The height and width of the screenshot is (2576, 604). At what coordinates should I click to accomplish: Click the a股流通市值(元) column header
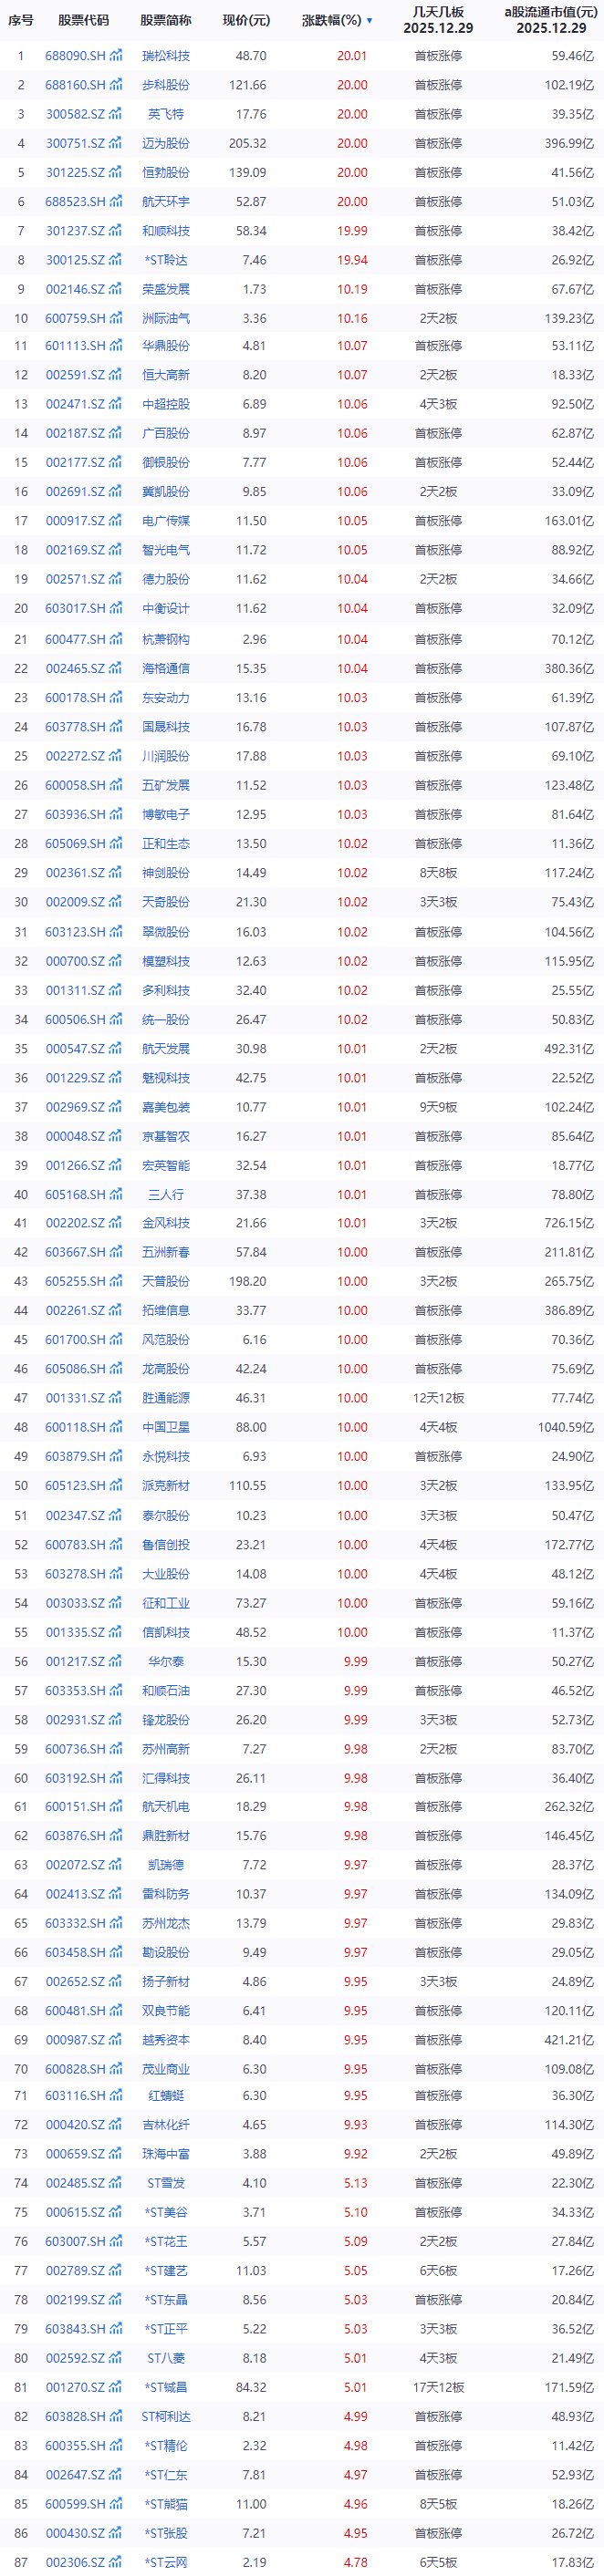click(x=550, y=20)
